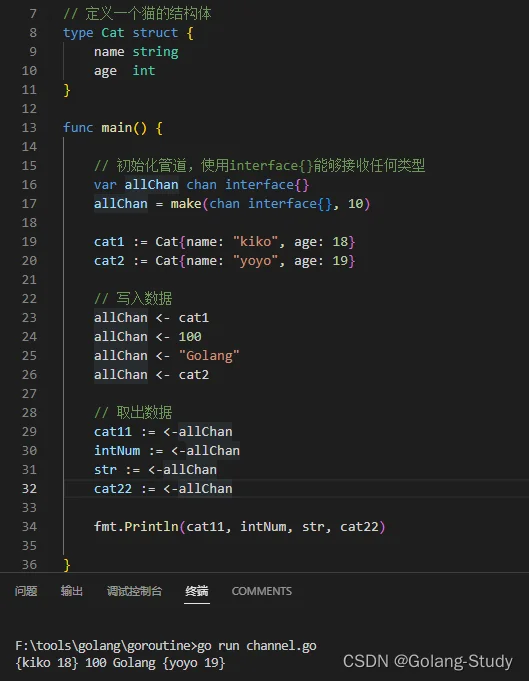Click the 'name string' field line
Screen dimensions: 529x681
(136, 52)
